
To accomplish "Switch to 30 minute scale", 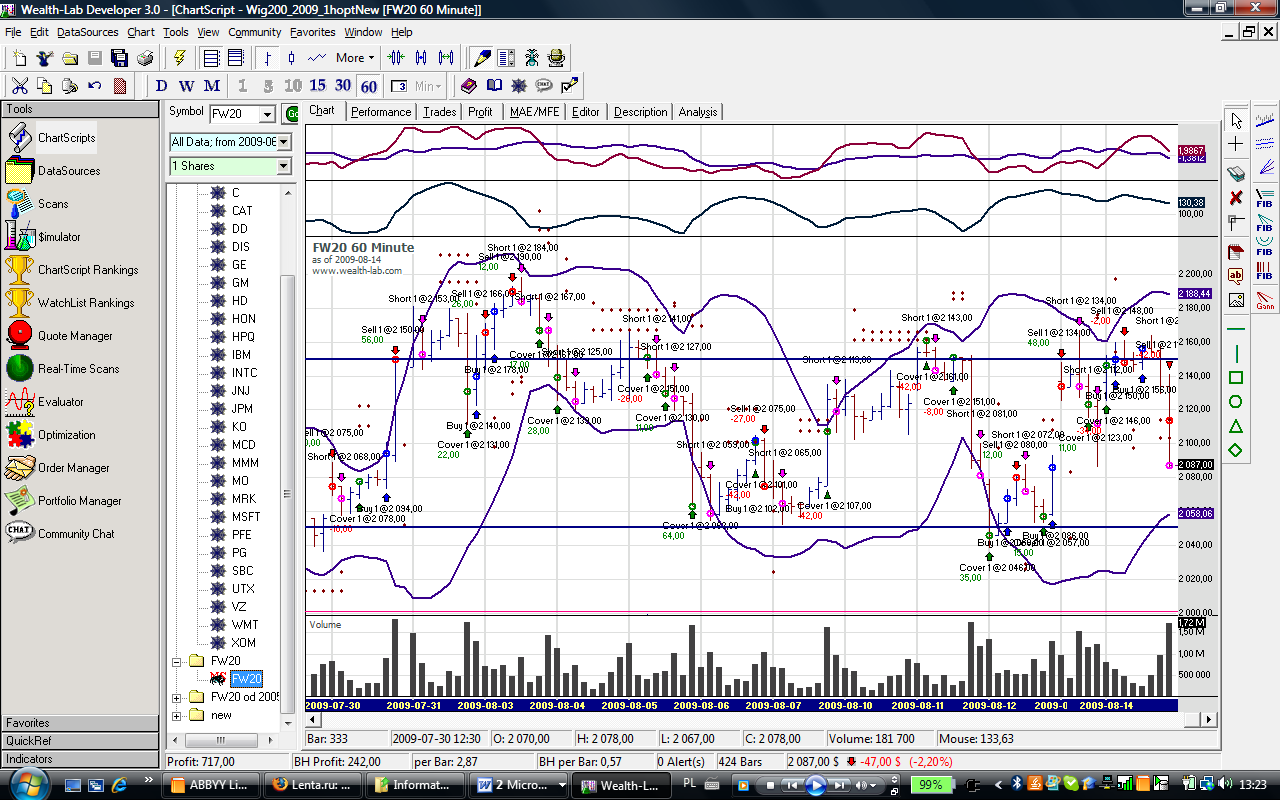I will coord(343,86).
